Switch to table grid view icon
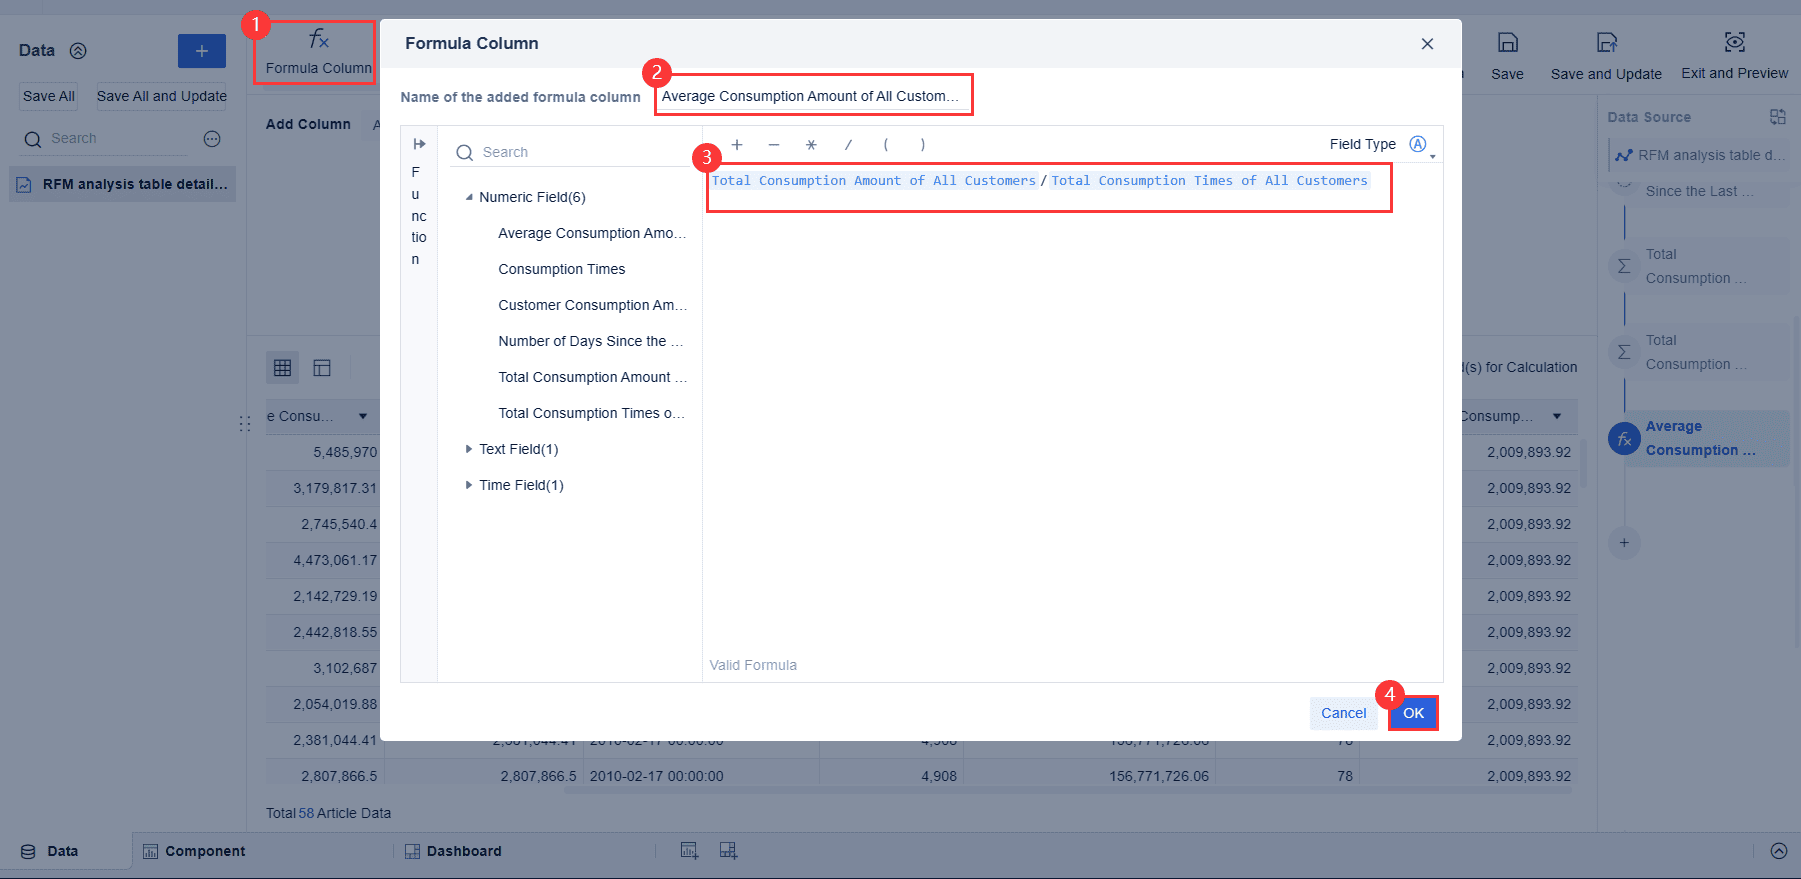Viewport: 1801px width, 879px height. tap(283, 368)
